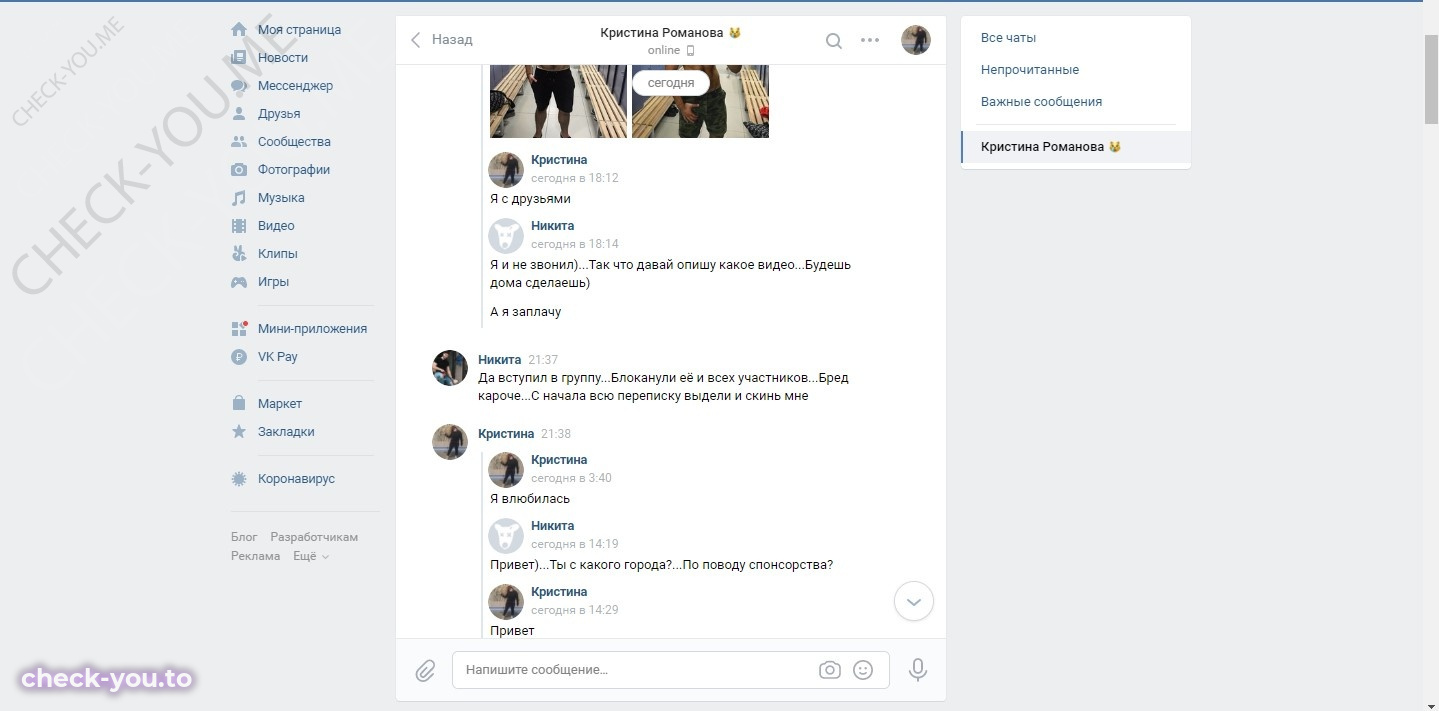This screenshot has height=711, width=1439.
Task: Open Новости news icon
Action: [x=239, y=58]
